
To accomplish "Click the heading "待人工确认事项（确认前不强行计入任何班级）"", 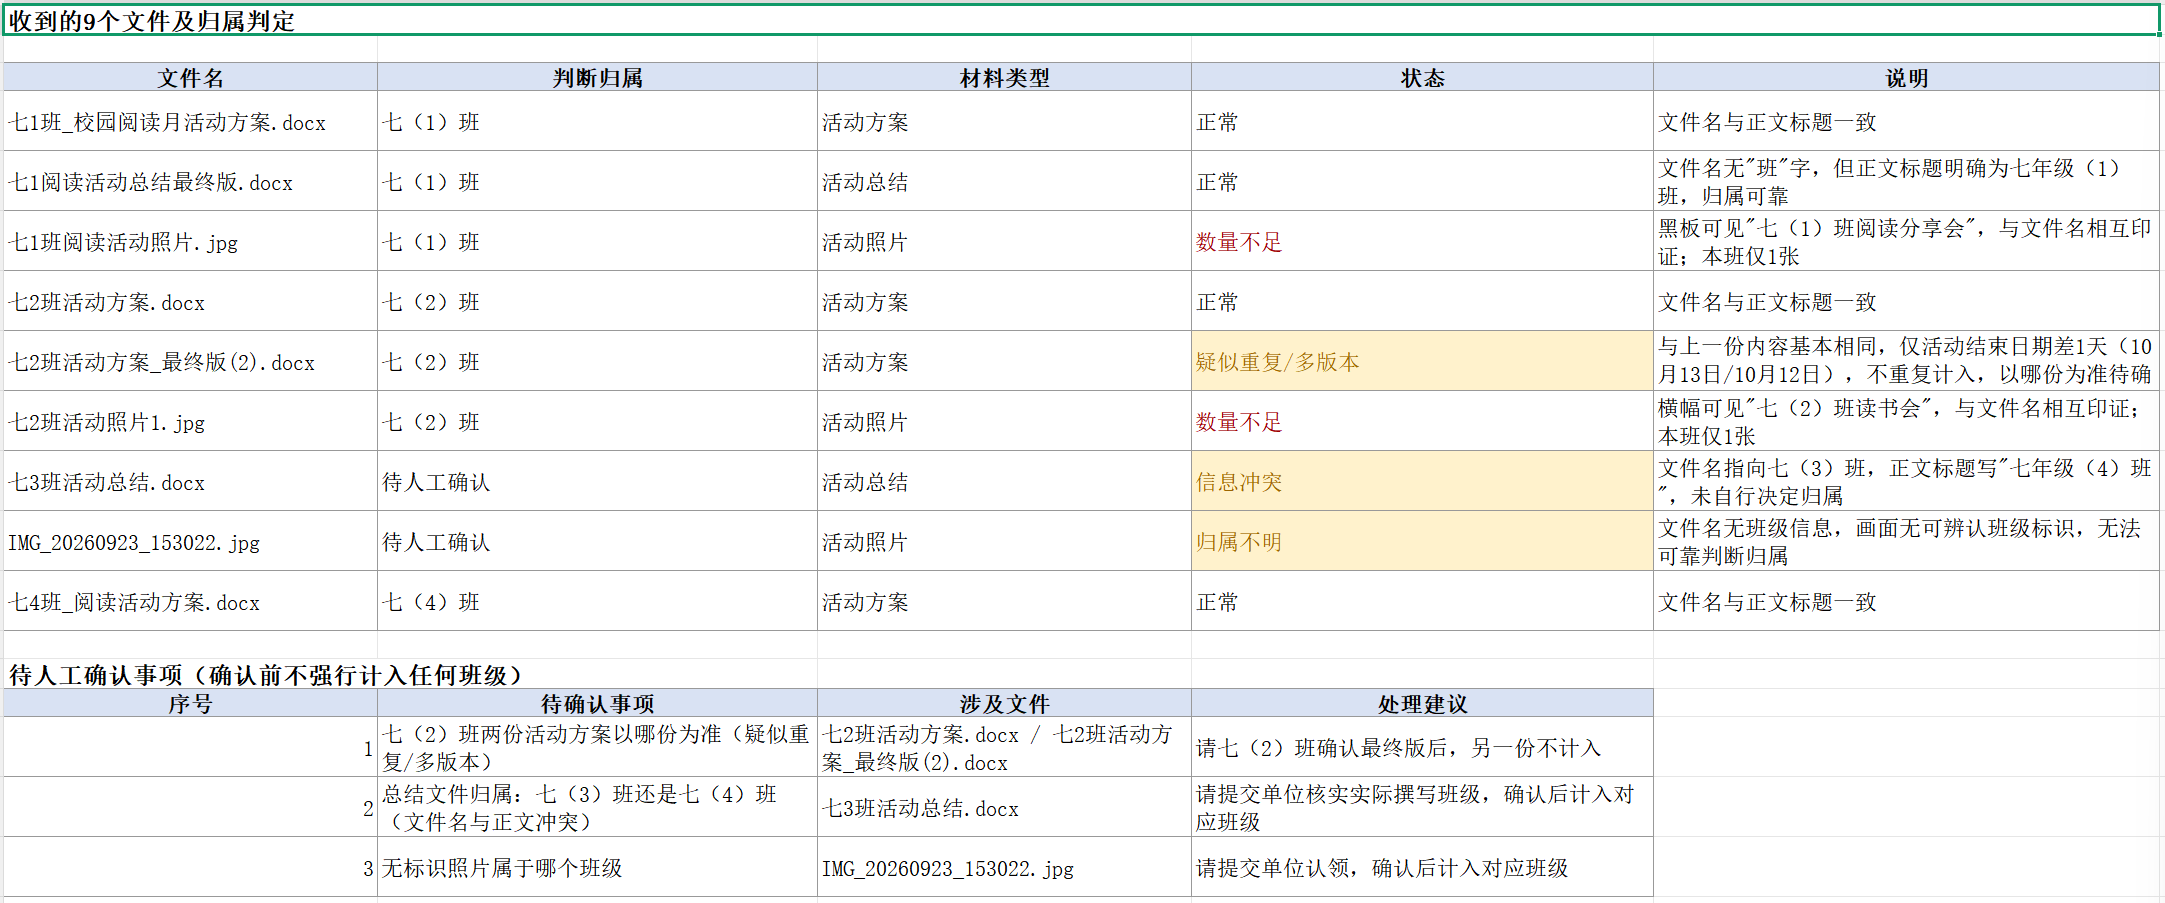I will [x=265, y=675].
